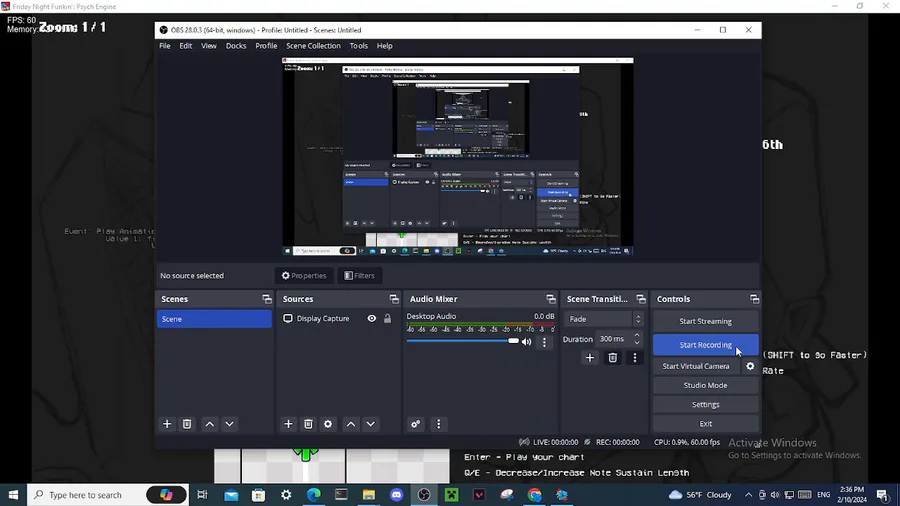Remove scene transition with trash icon

click(612, 358)
